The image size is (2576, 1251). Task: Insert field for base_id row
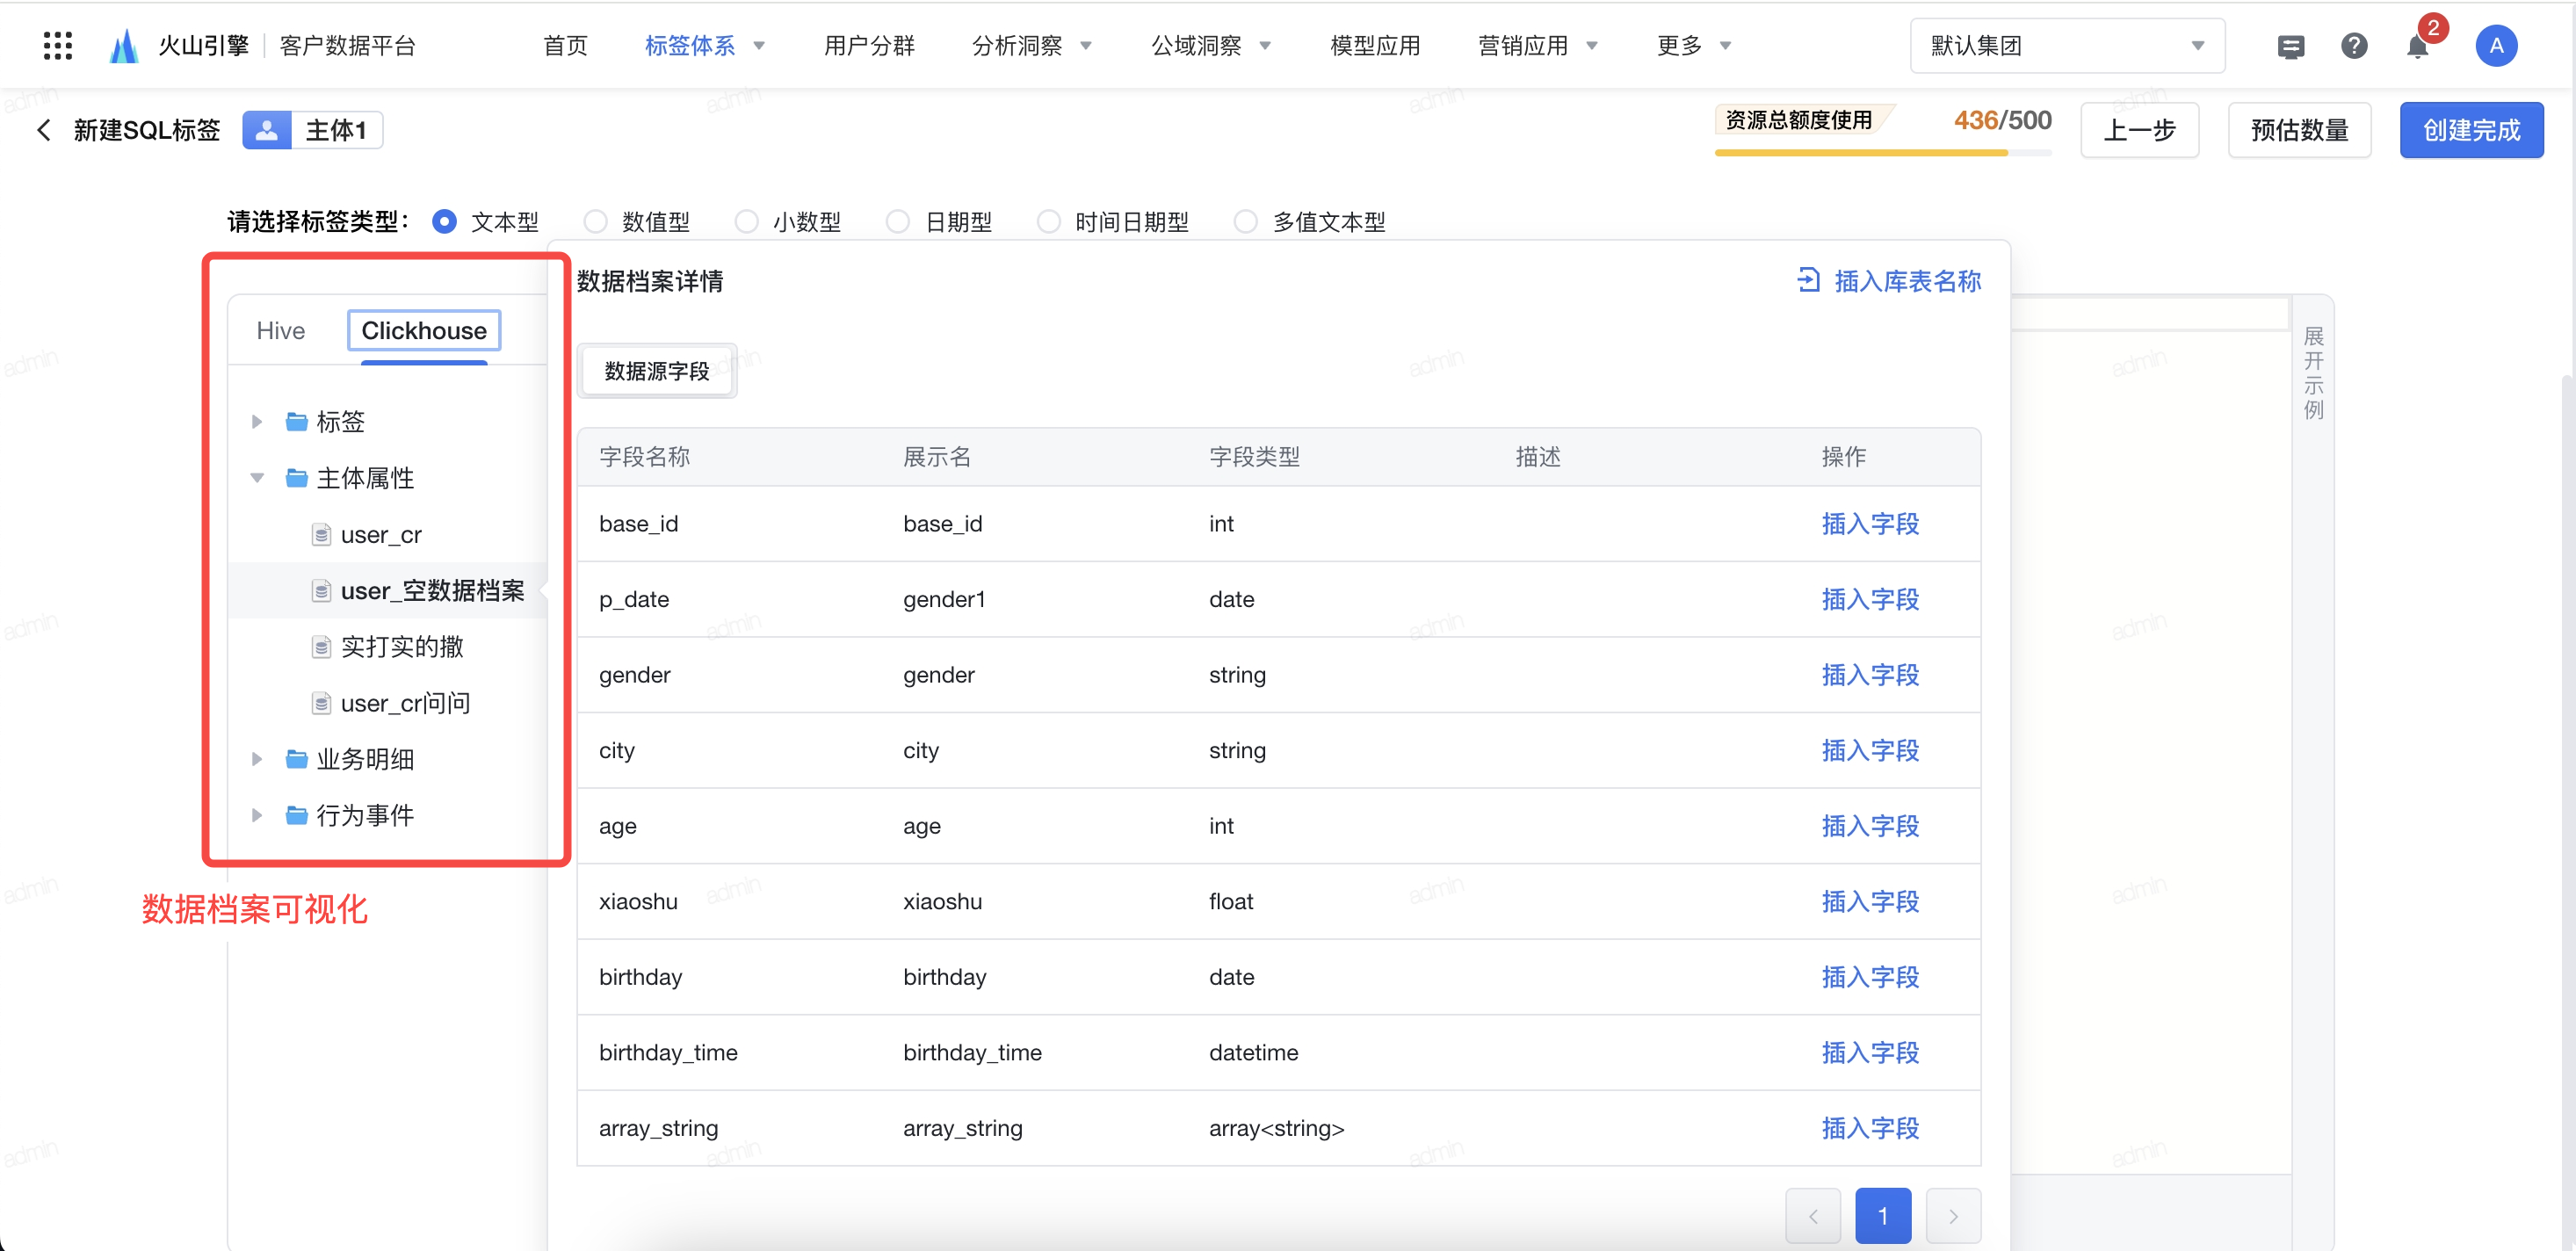point(1870,523)
